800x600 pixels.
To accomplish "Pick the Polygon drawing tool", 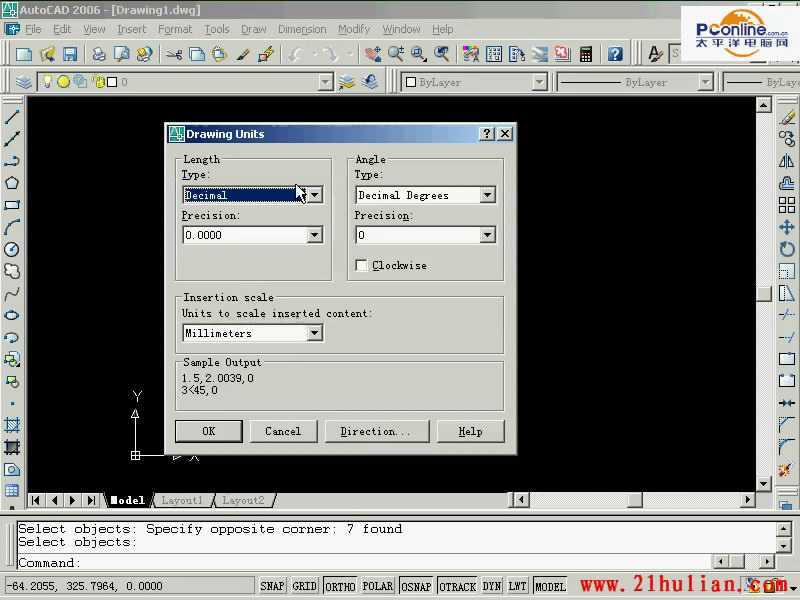I will click(x=12, y=183).
